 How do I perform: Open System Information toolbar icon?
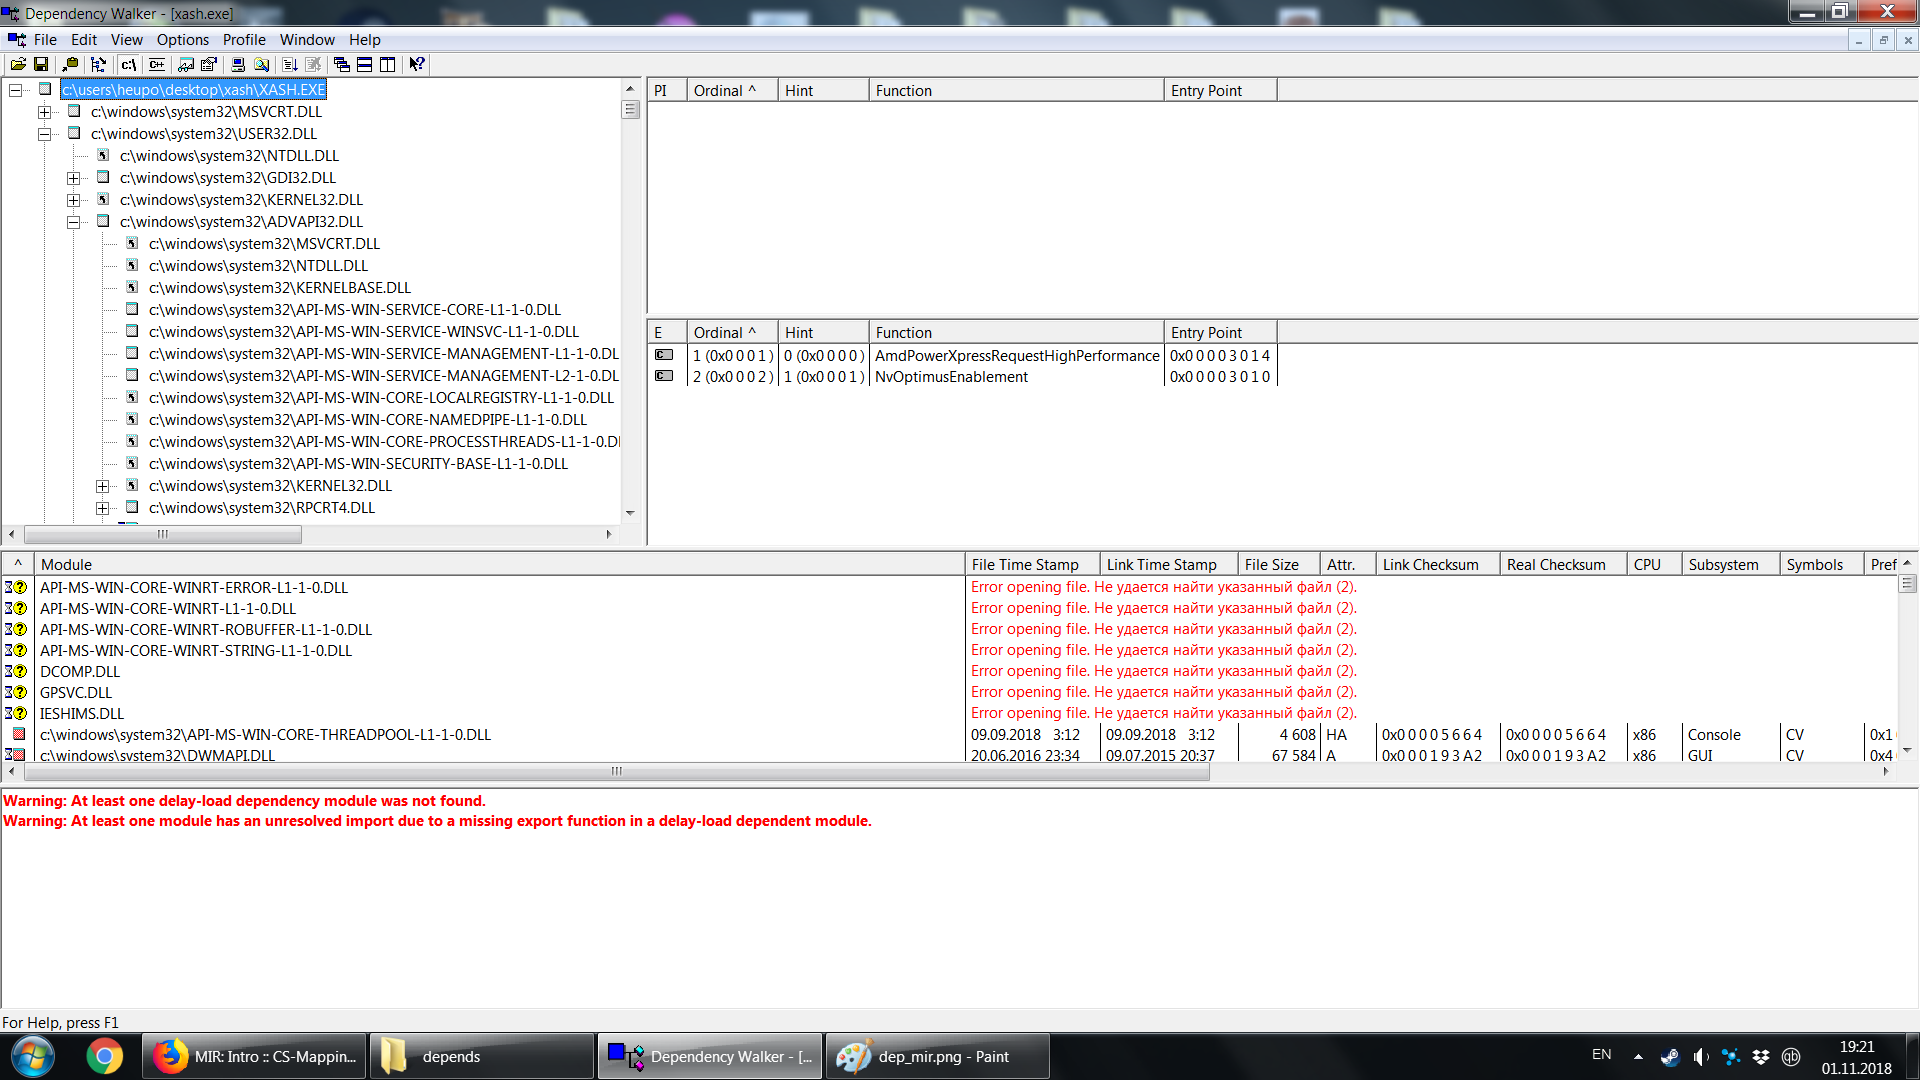238,64
